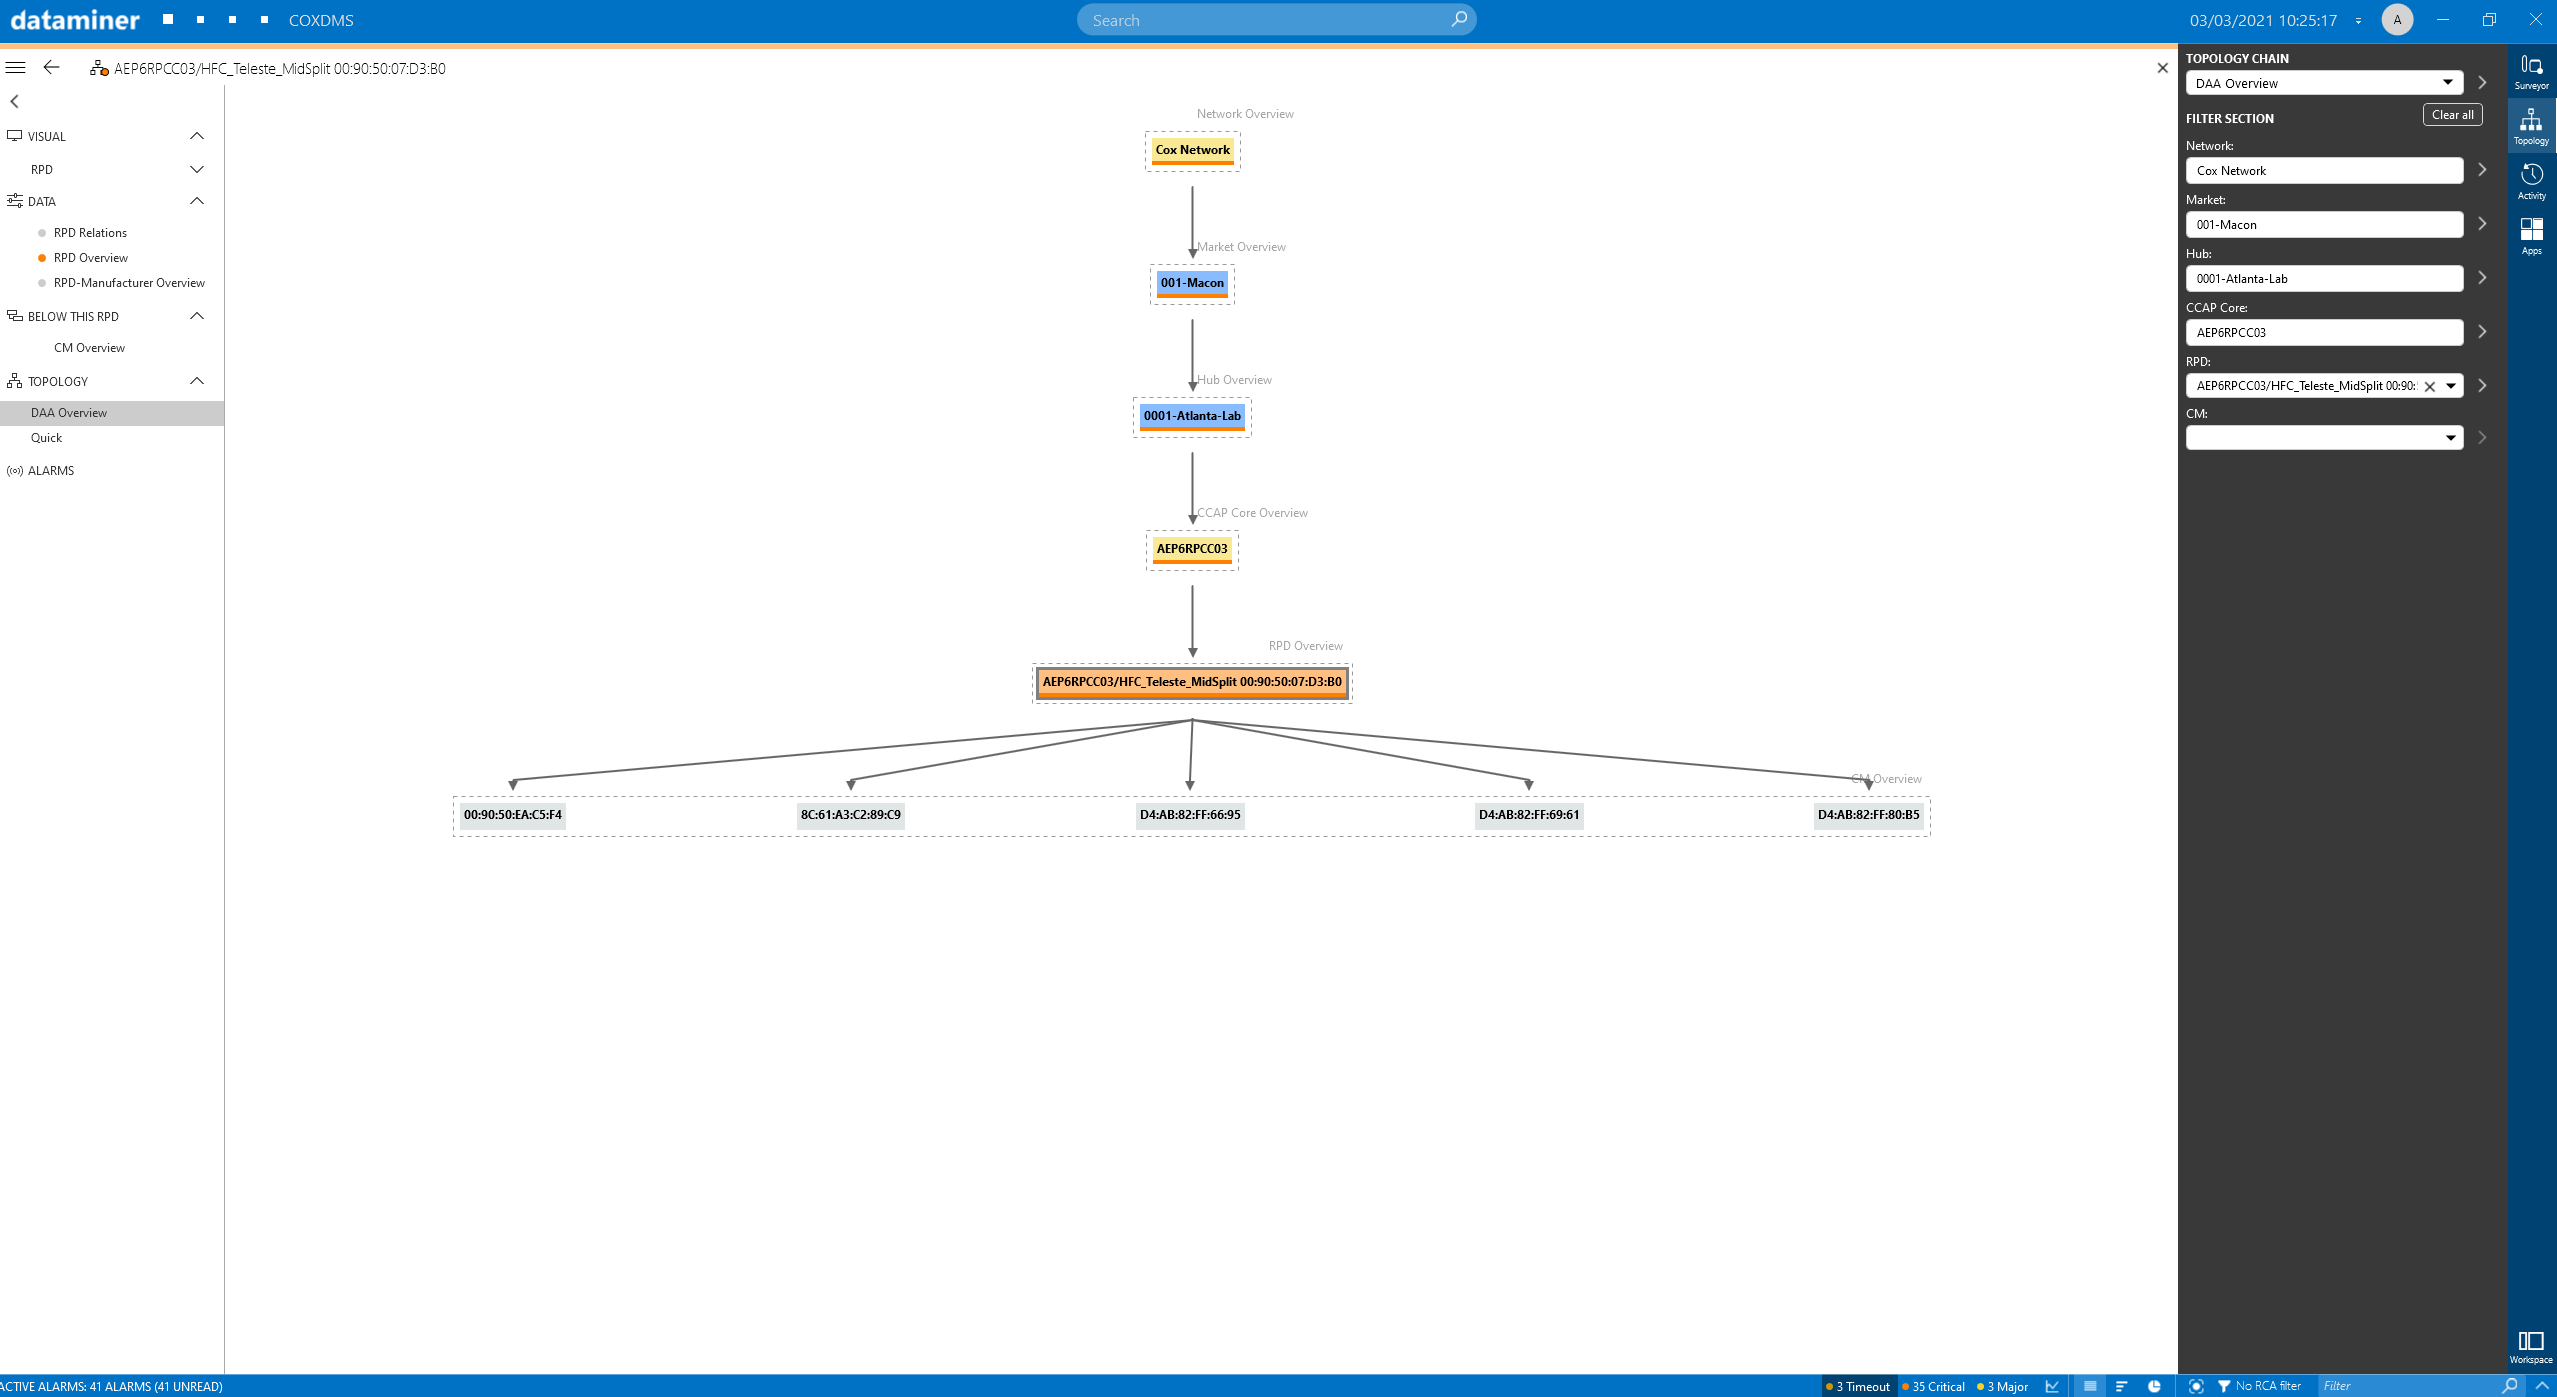Click the alarm trend graph icon

click(2052, 1386)
